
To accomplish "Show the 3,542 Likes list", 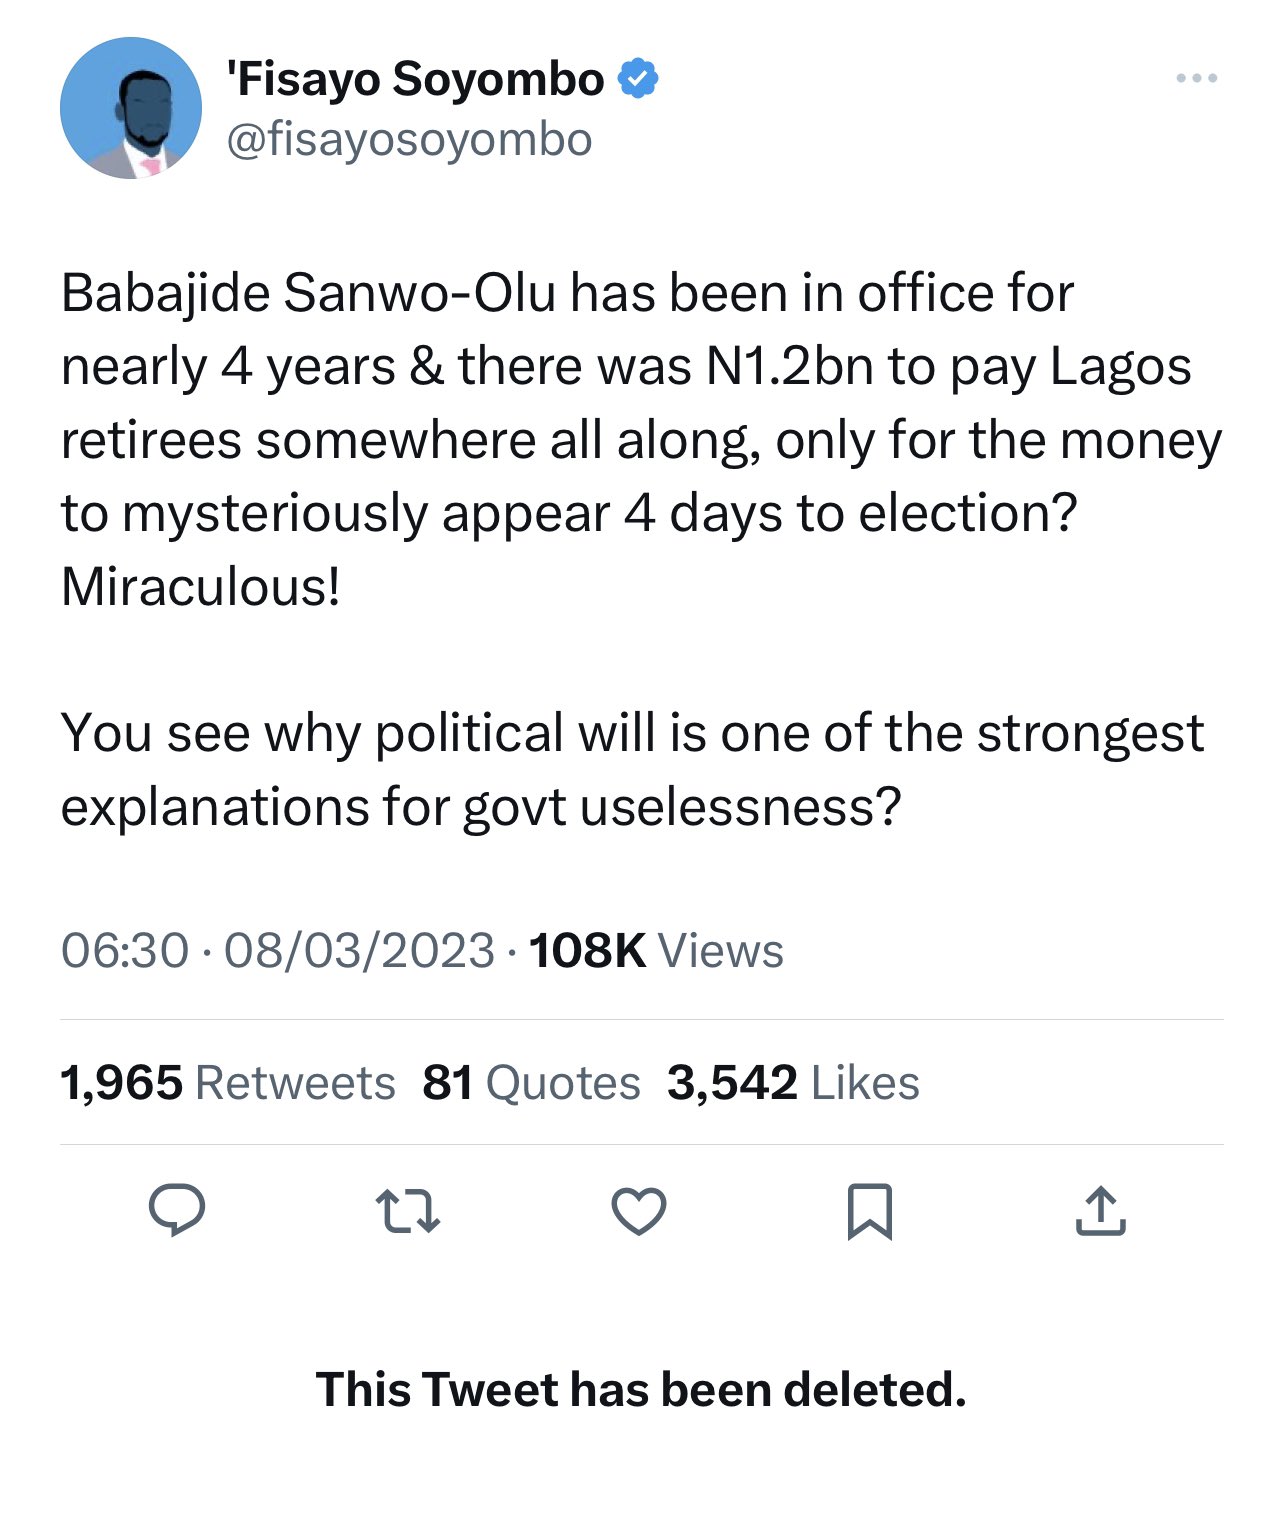I will tap(793, 1083).
